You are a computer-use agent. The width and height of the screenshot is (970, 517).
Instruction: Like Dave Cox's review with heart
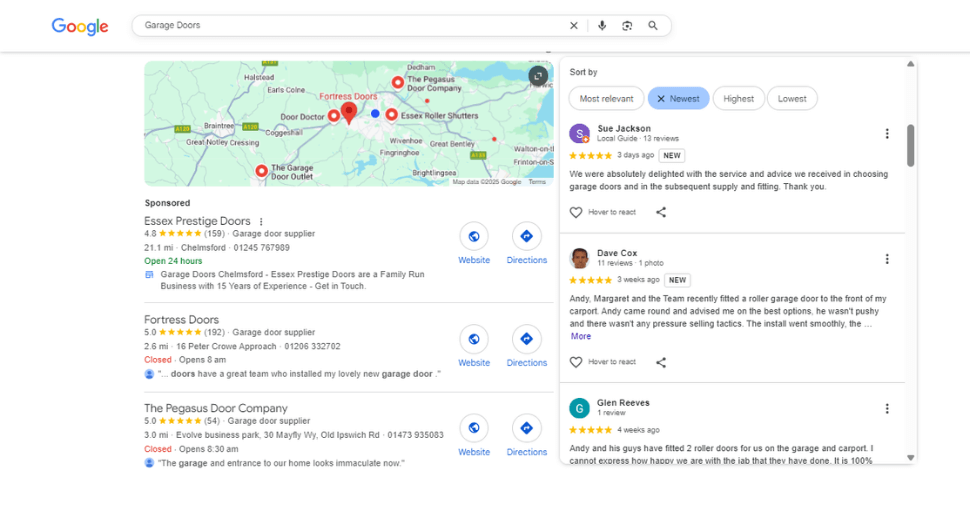click(x=576, y=362)
